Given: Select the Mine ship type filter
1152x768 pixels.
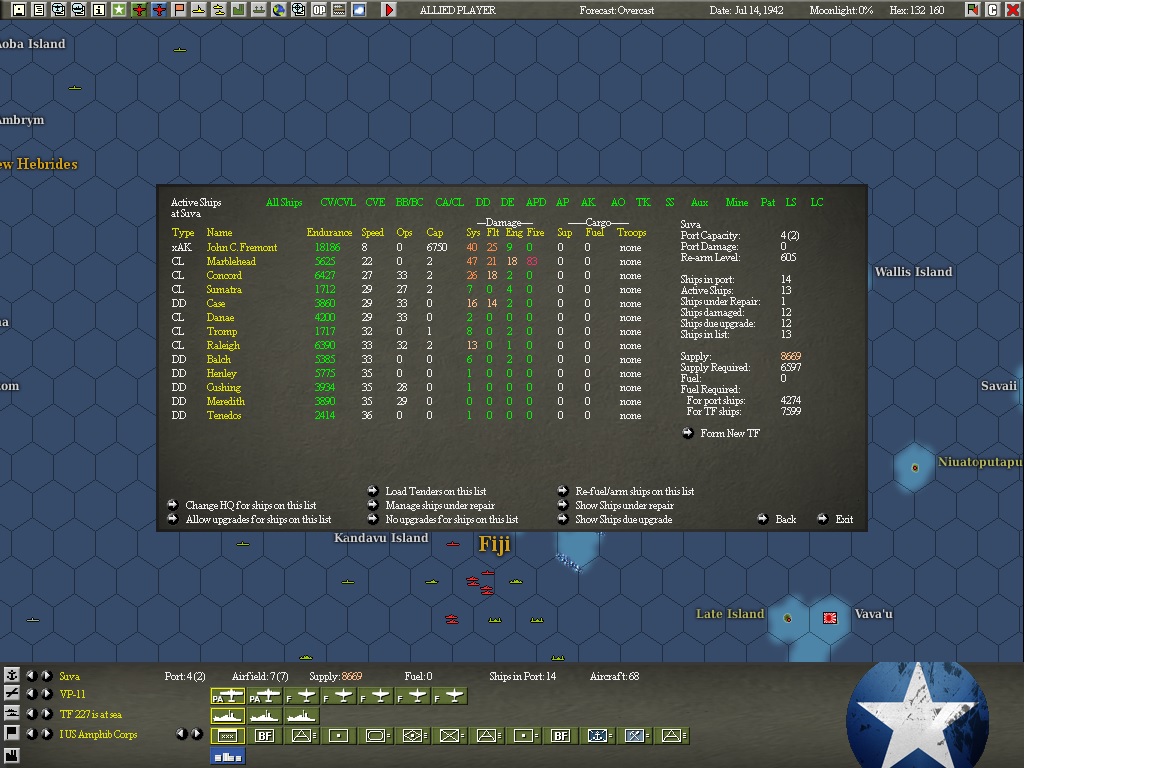Looking at the screenshot, I should [x=737, y=202].
